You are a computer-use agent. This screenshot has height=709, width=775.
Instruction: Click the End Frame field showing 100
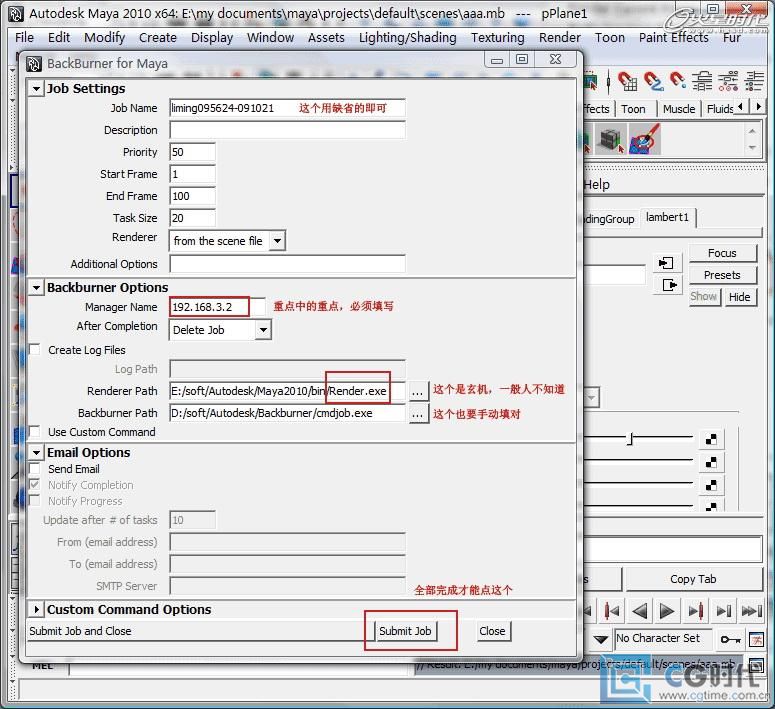pos(192,196)
